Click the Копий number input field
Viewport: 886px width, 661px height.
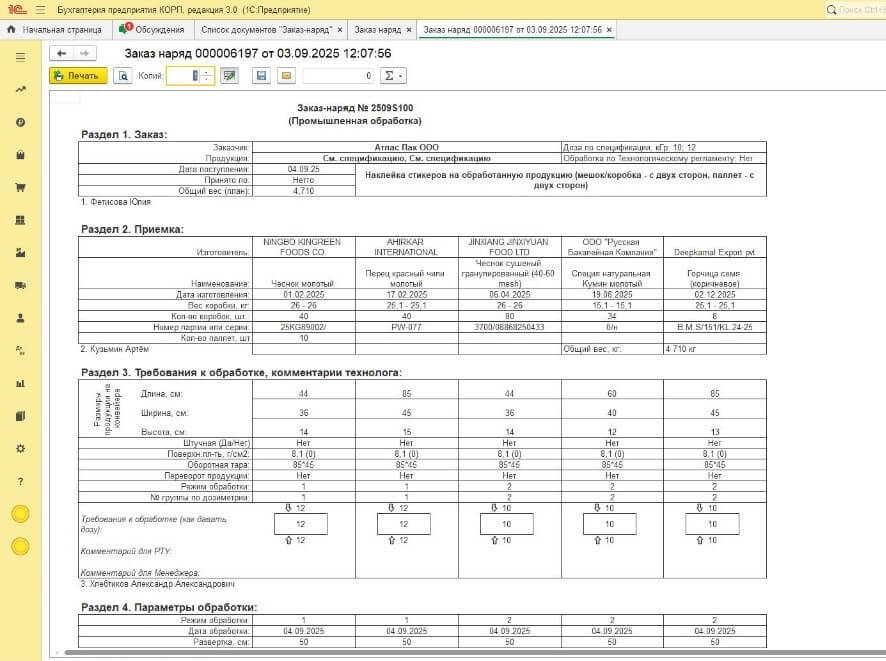pyautogui.click(x=184, y=76)
